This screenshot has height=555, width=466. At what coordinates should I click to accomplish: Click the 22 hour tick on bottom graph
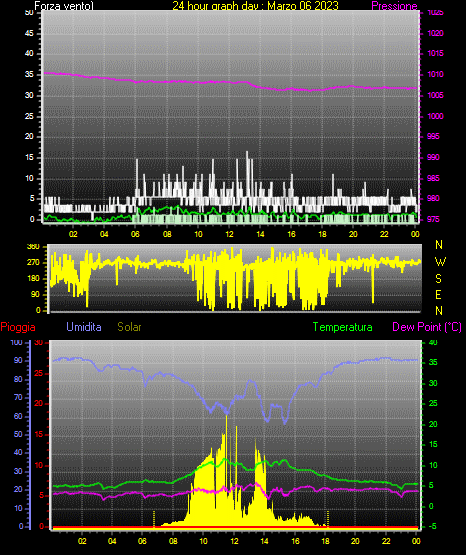[386, 541]
